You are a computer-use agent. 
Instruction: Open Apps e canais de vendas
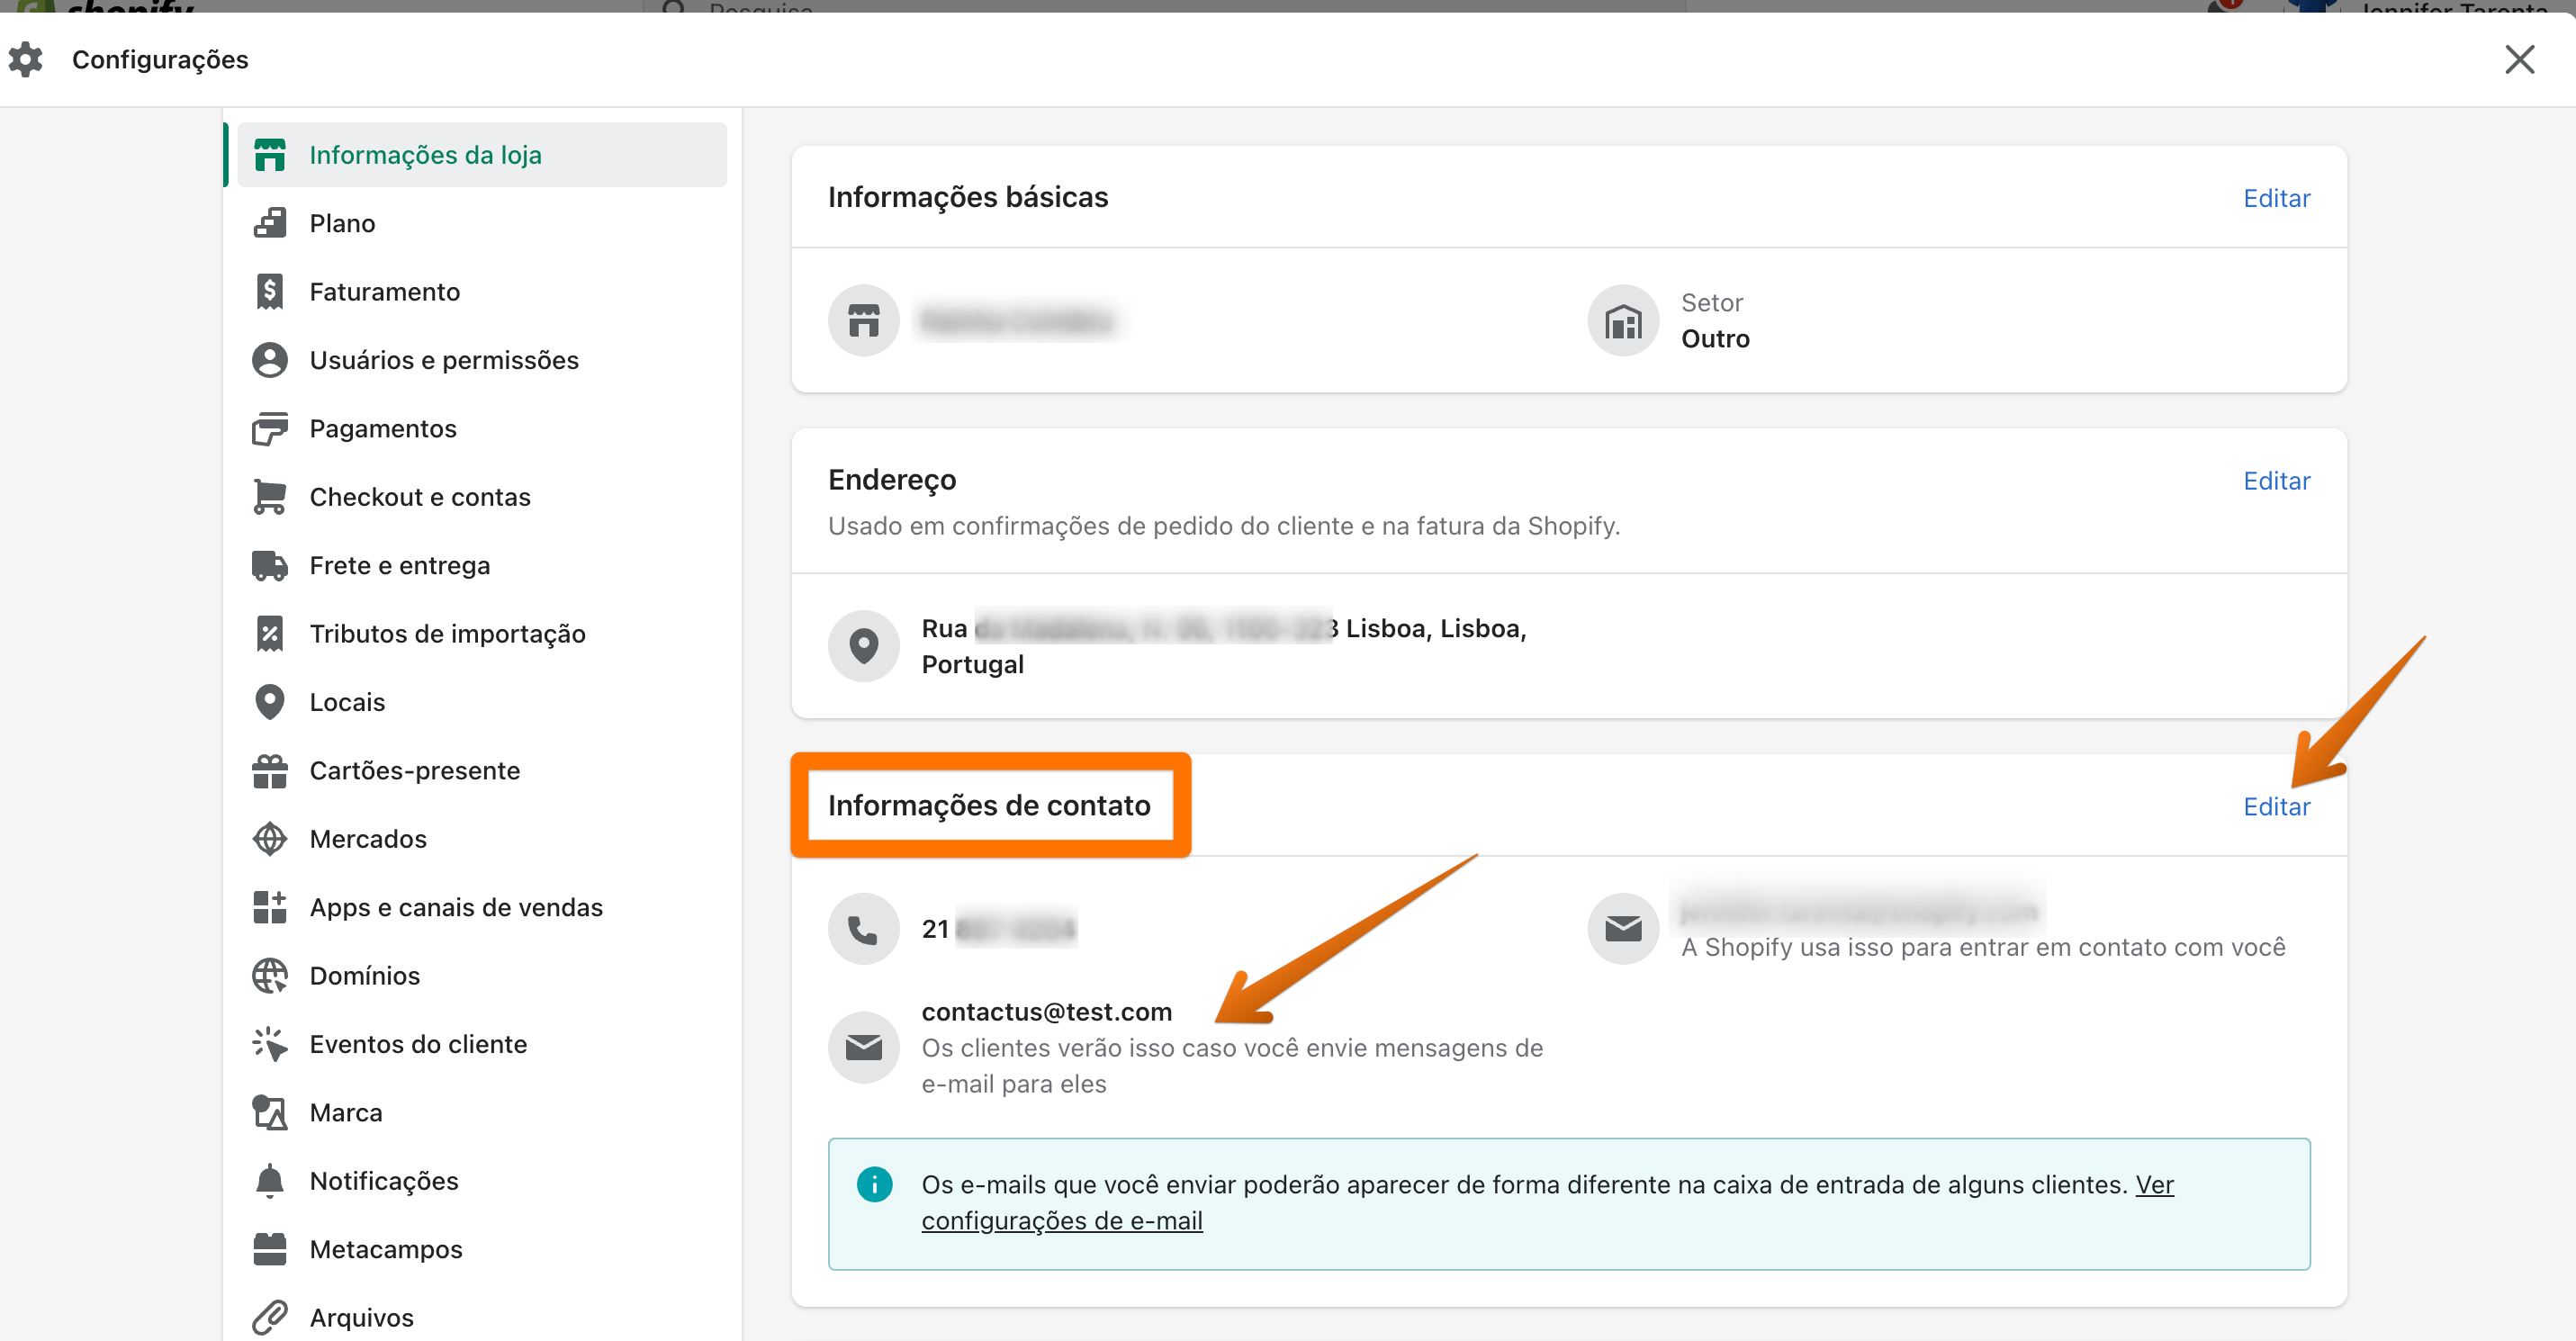455,907
